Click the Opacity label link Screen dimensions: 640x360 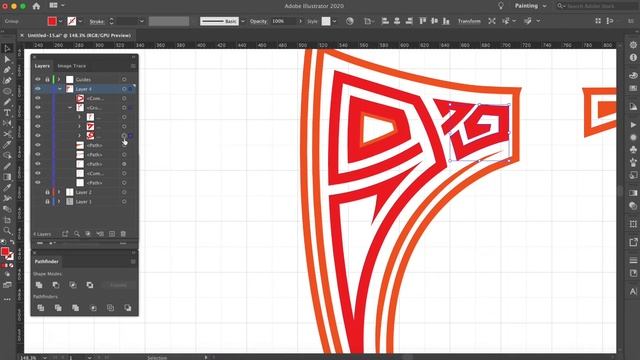pos(258,21)
